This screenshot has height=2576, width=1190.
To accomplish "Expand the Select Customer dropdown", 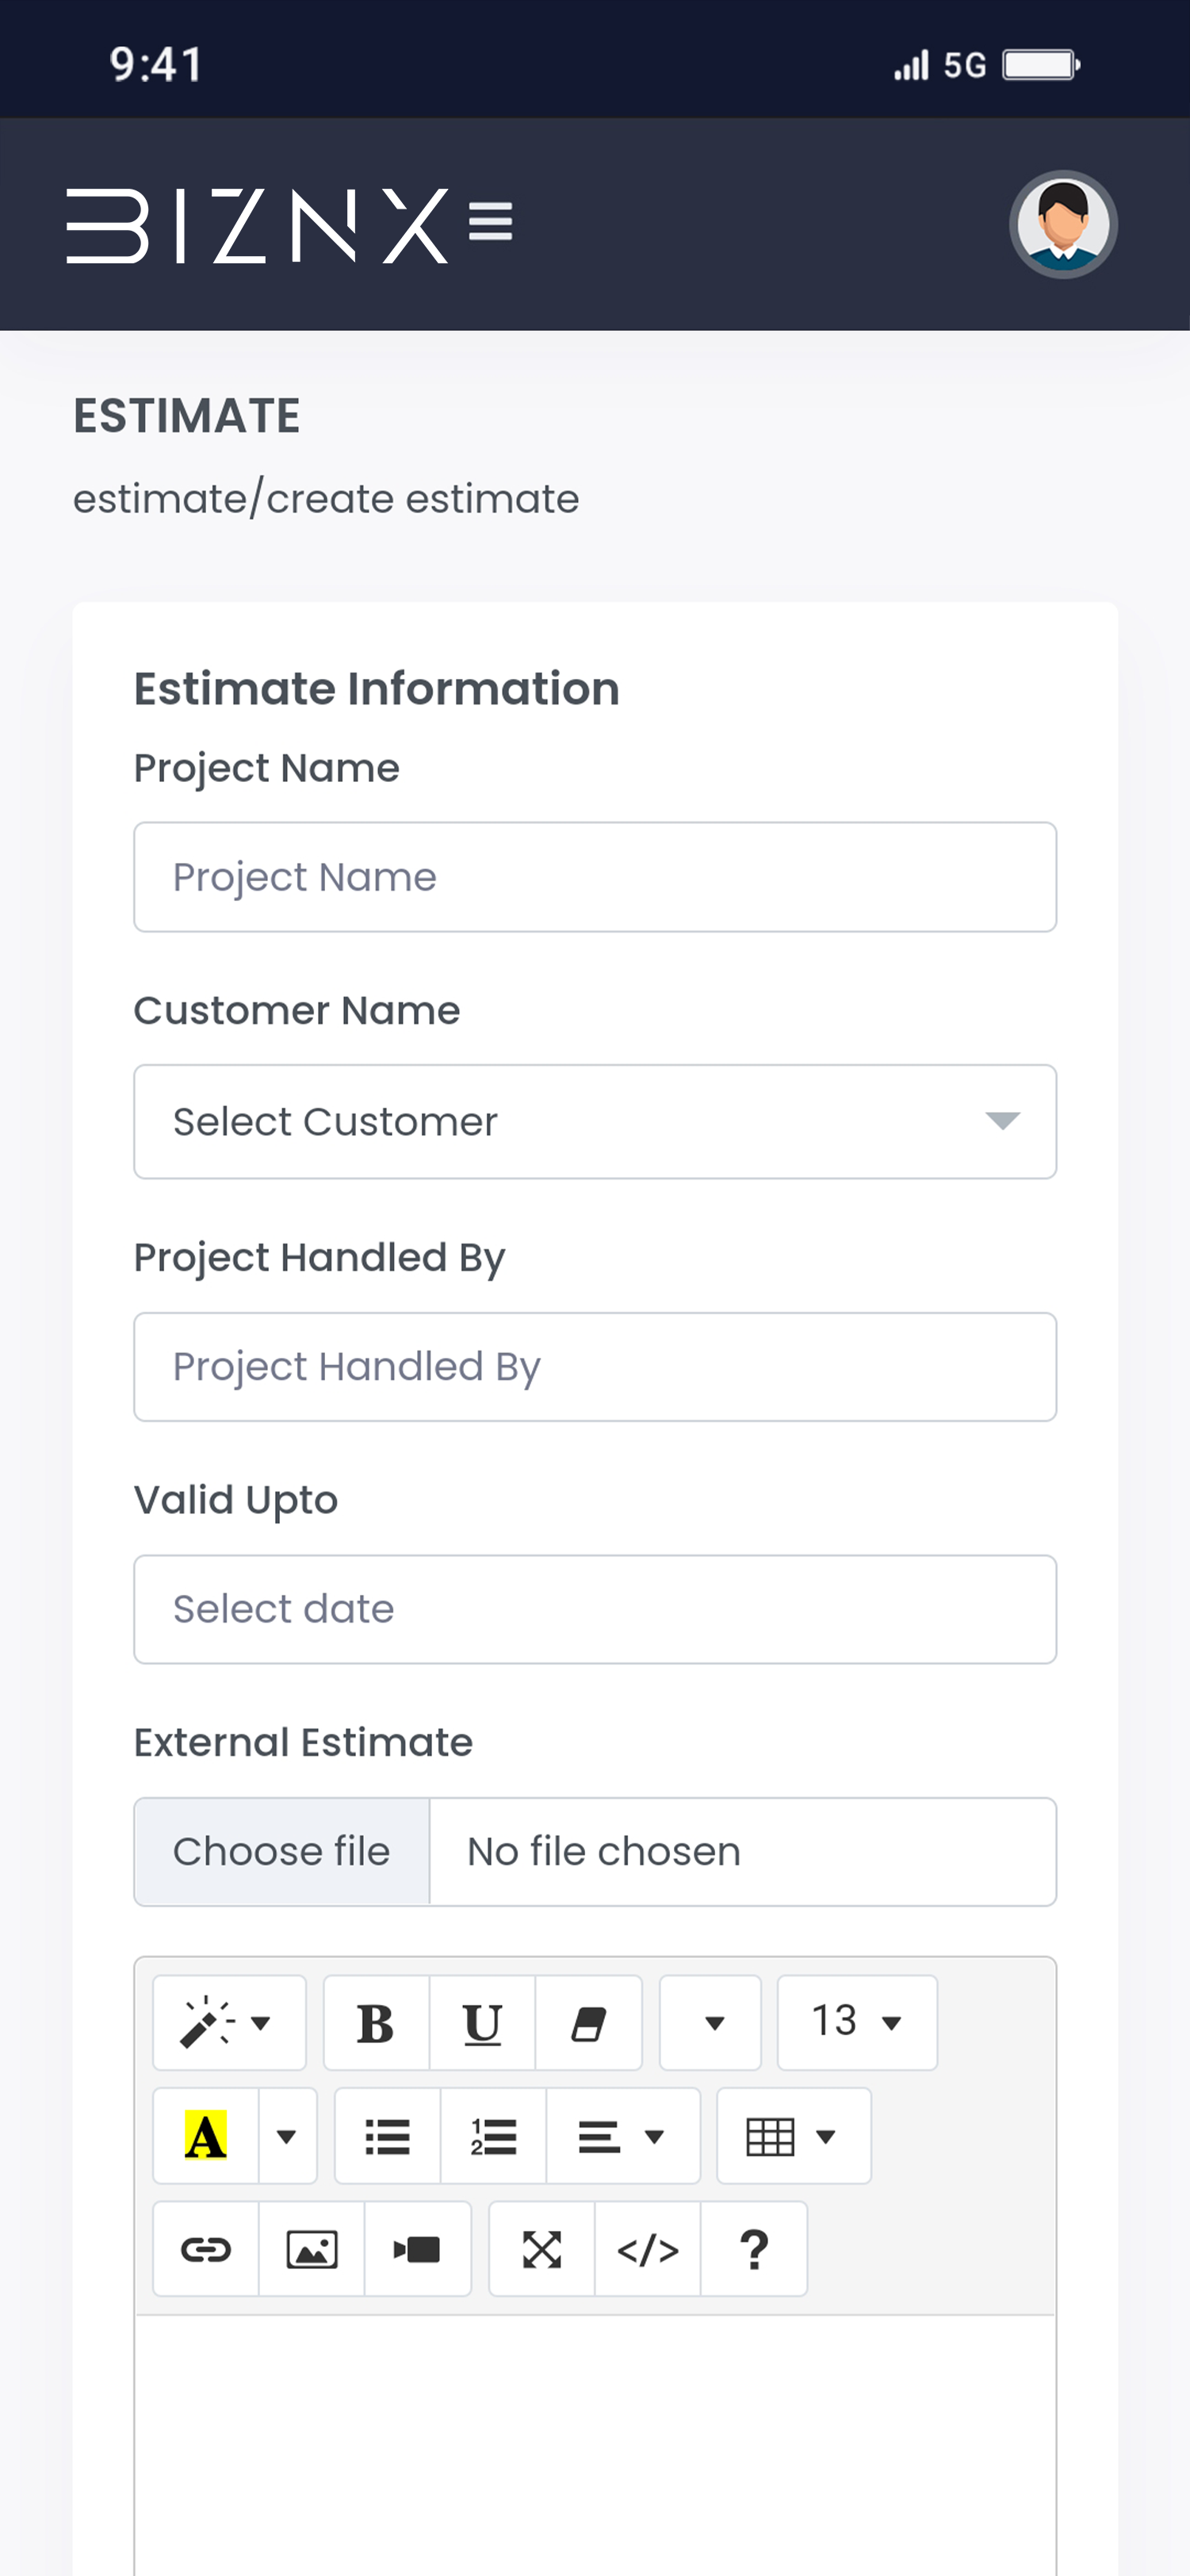I will tap(595, 1121).
